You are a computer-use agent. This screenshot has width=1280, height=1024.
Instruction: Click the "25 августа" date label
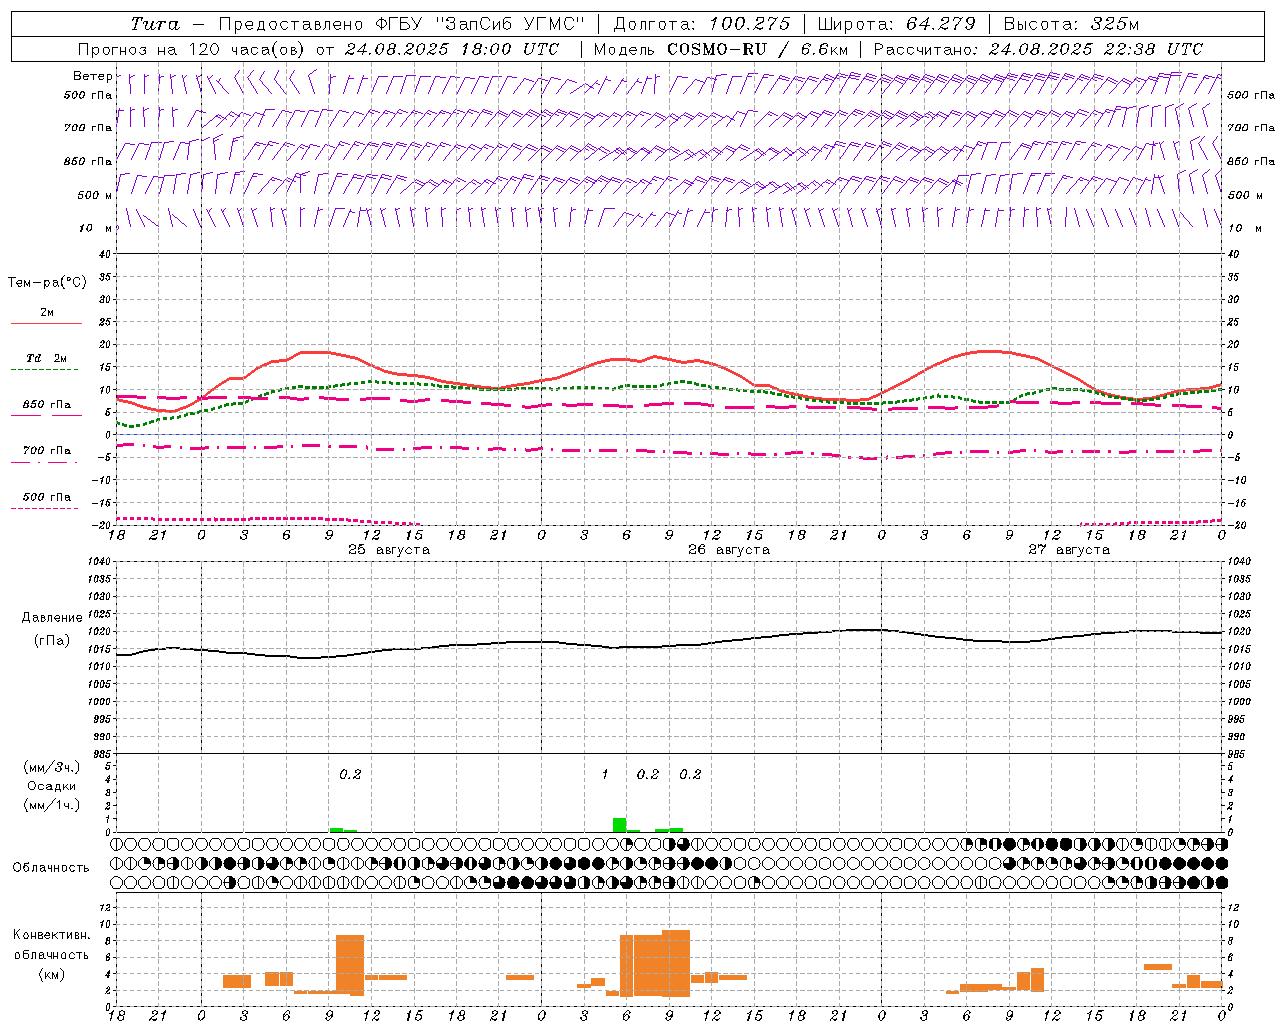click(389, 550)
